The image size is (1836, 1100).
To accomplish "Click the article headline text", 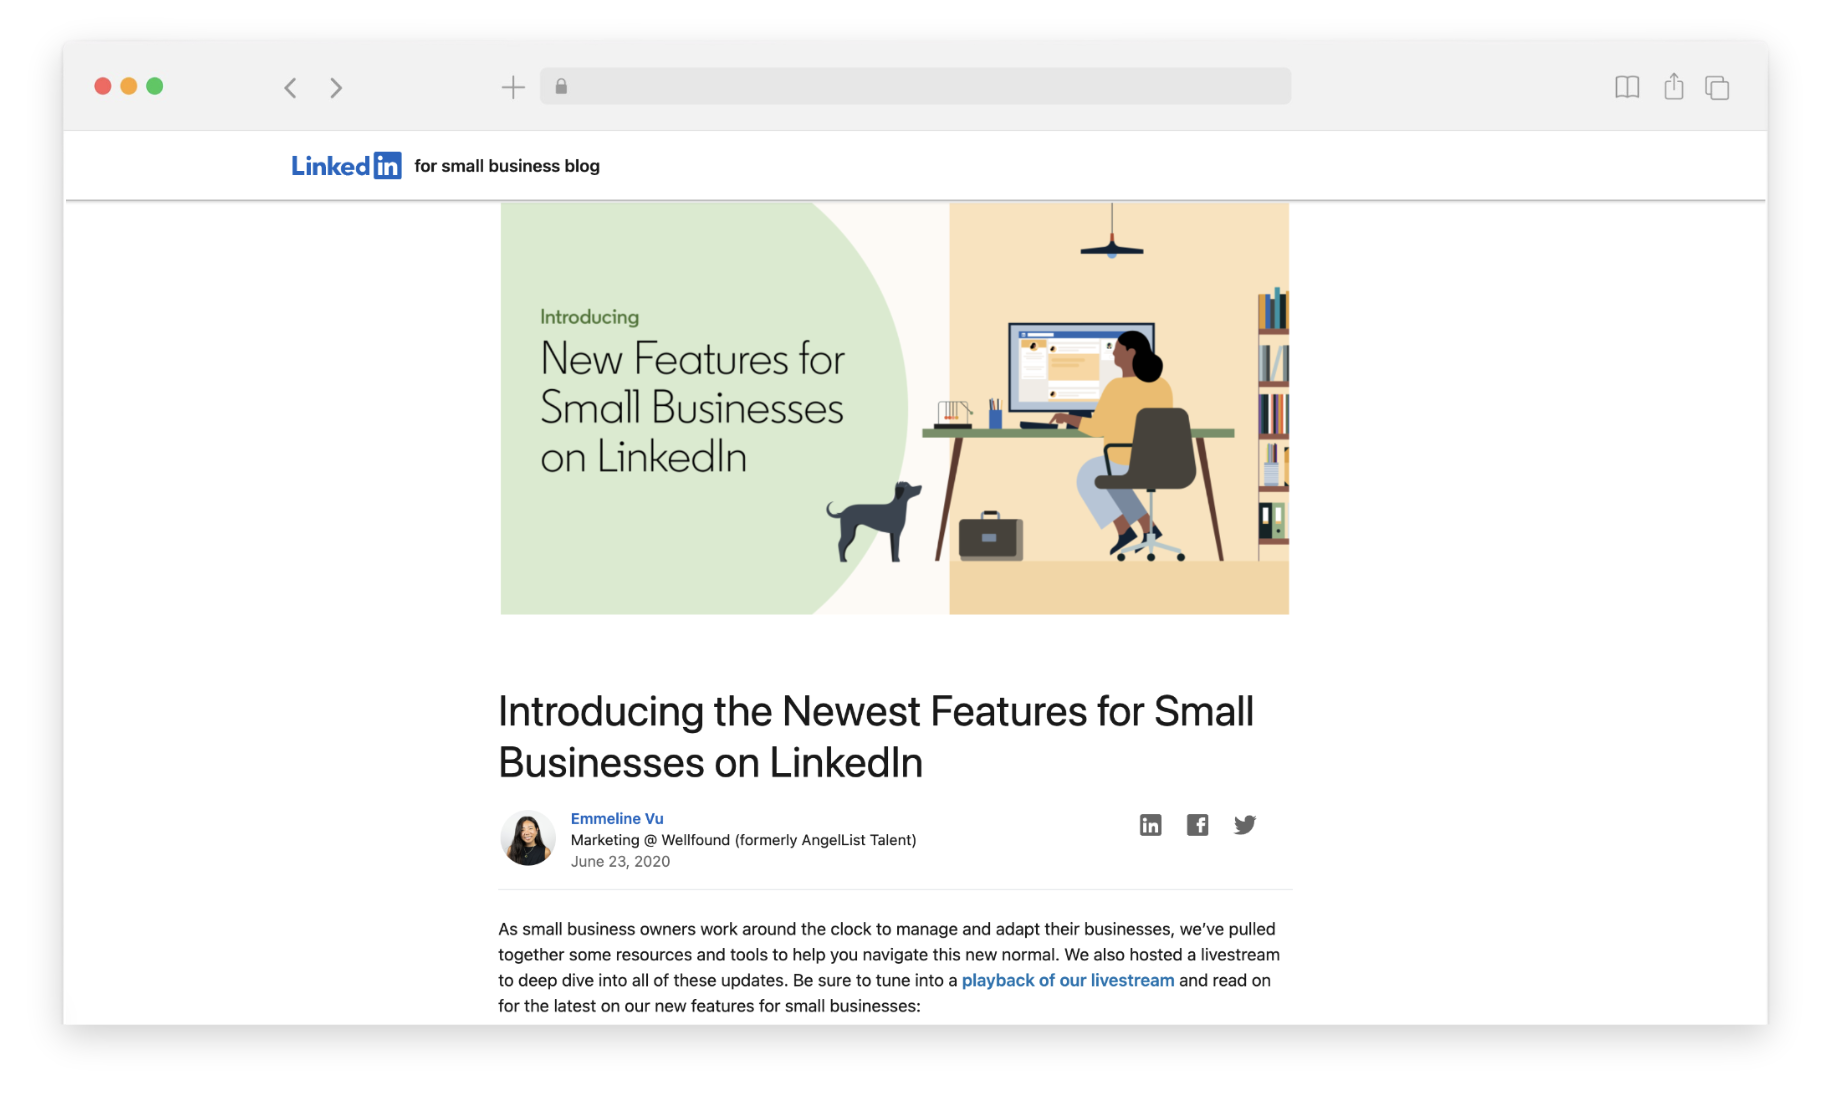I will (x=876, y=737).
